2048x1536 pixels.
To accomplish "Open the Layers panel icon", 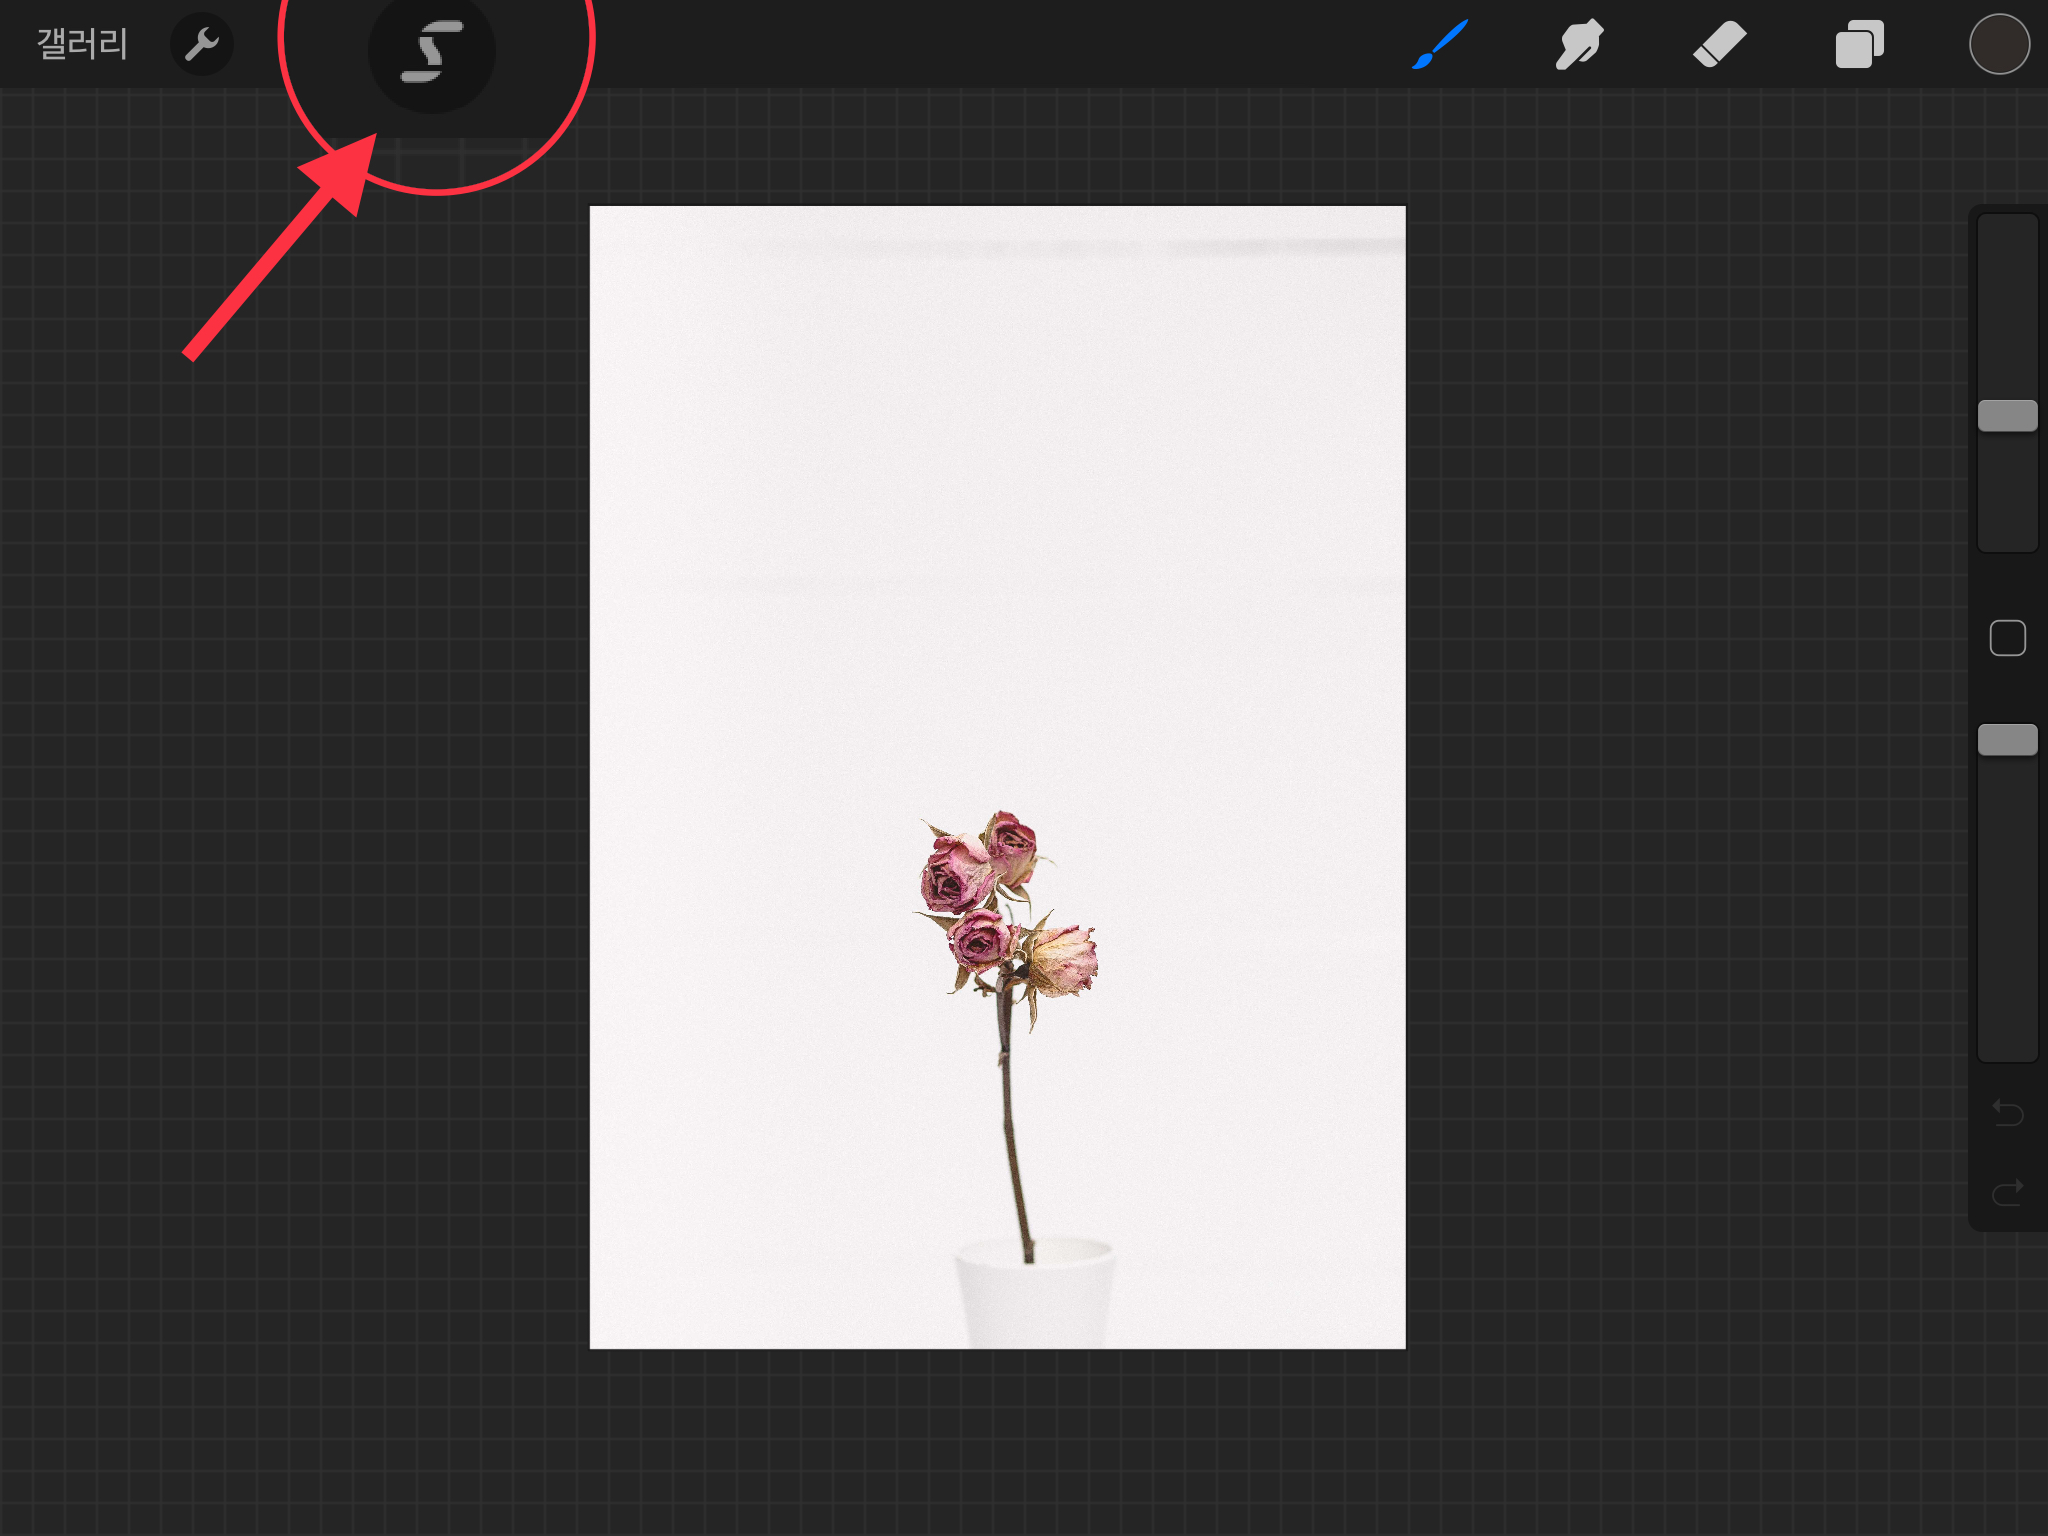I will [1859, 44].
